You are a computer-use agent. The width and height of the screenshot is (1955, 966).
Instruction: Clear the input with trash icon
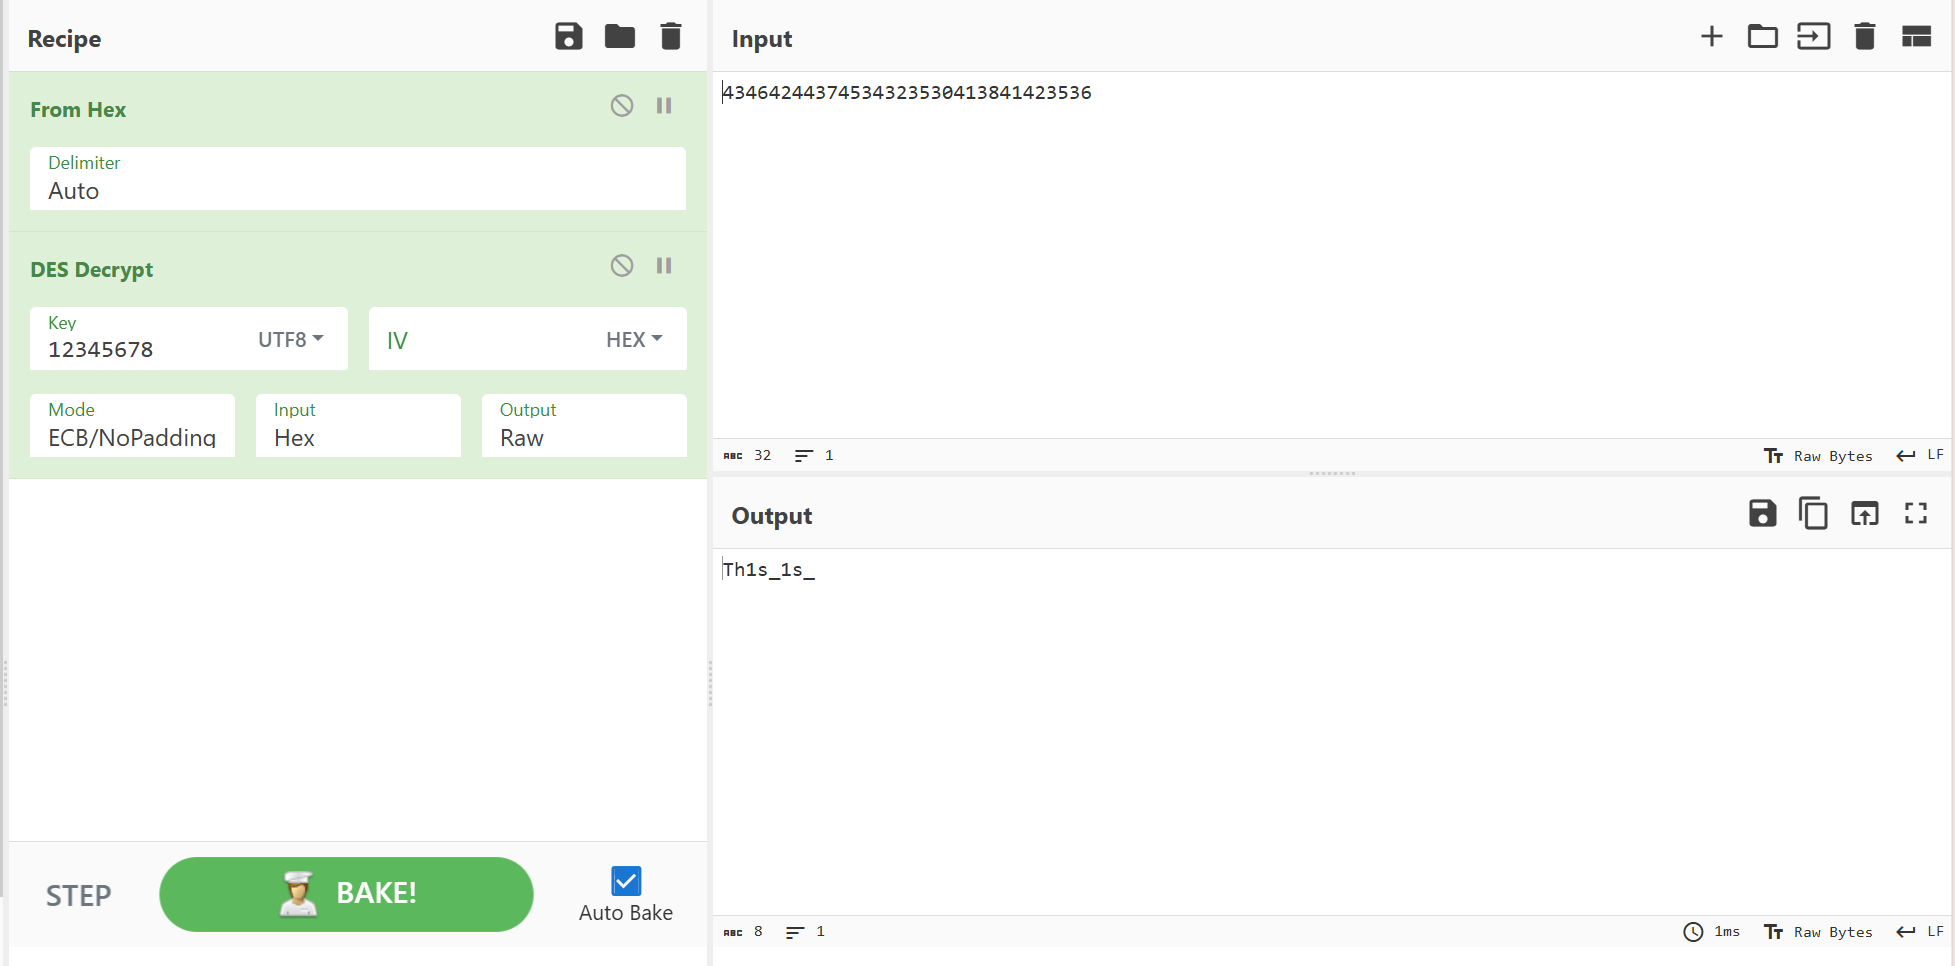[1865, 37]
